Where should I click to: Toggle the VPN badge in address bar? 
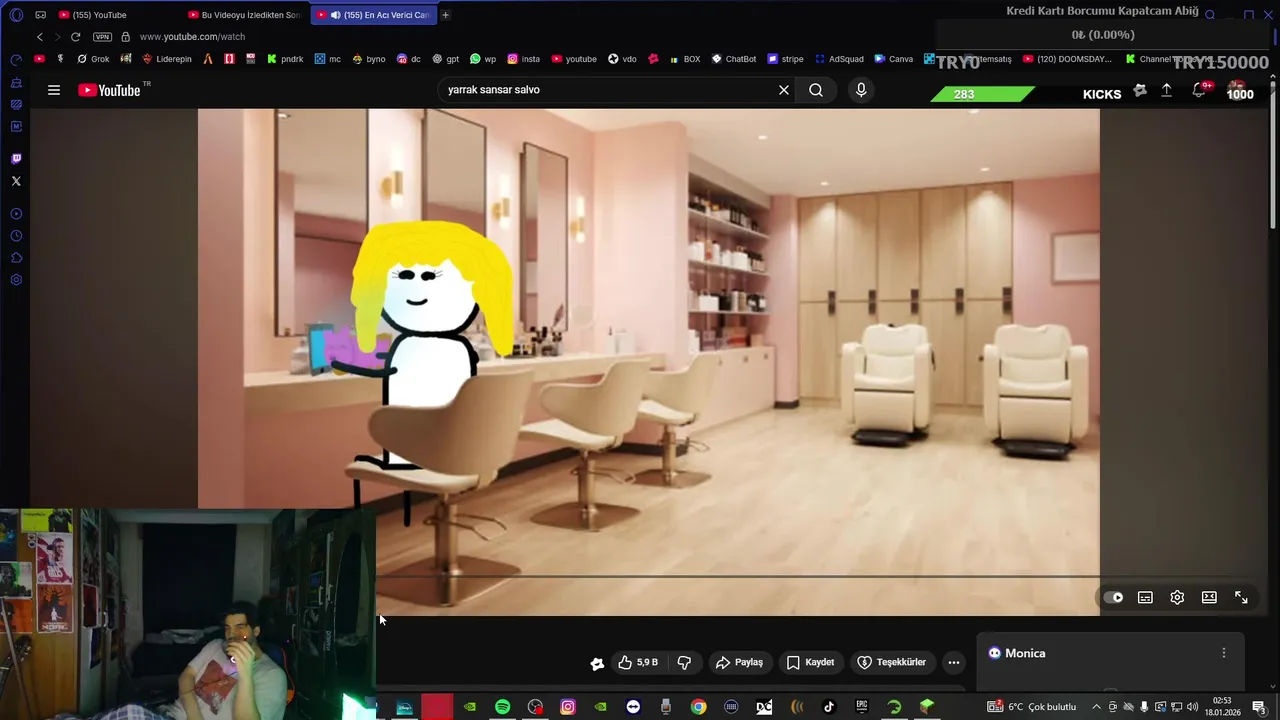point(102,37)
